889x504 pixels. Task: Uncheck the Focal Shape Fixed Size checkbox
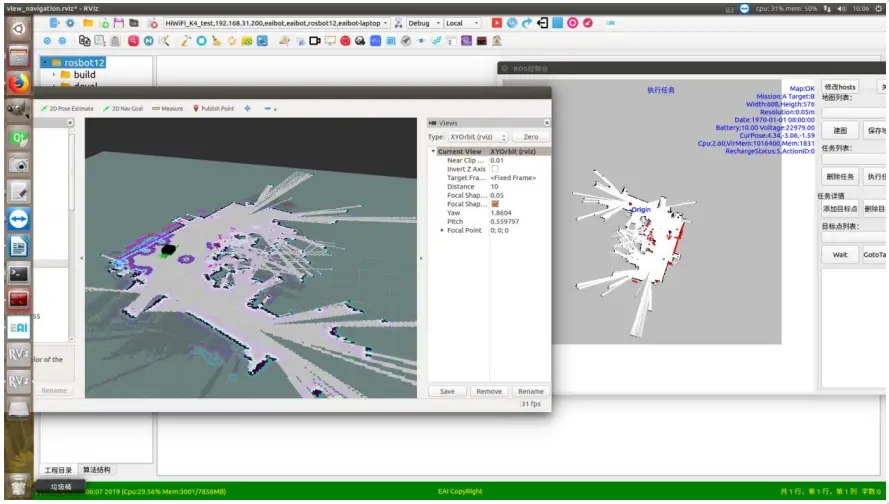point(494,204)
